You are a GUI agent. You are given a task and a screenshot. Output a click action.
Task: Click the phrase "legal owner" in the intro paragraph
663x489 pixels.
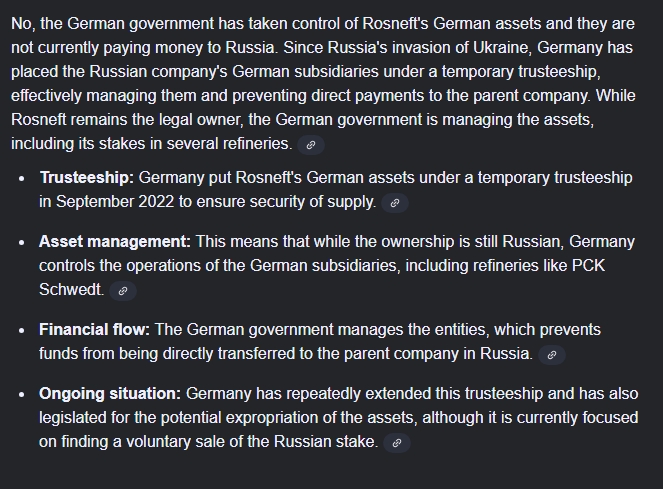183,120
